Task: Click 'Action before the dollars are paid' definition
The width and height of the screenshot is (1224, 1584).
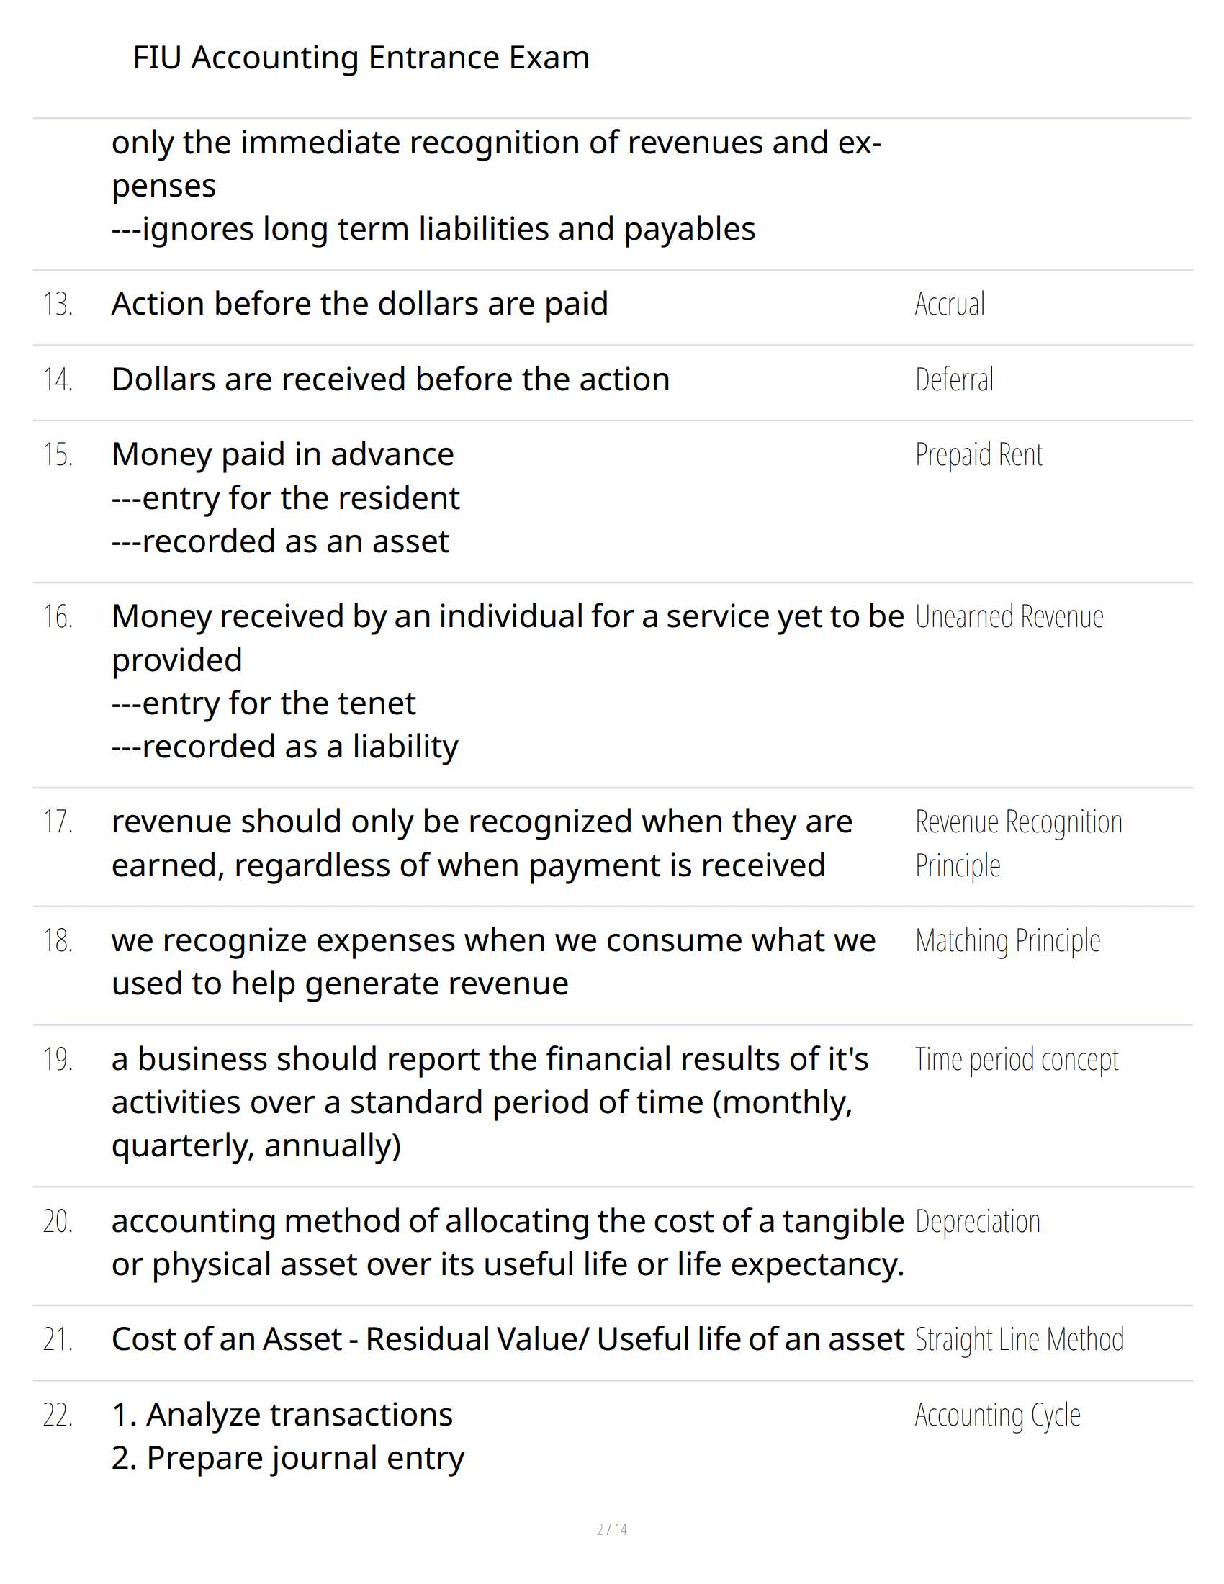Action: coord(359,304)
